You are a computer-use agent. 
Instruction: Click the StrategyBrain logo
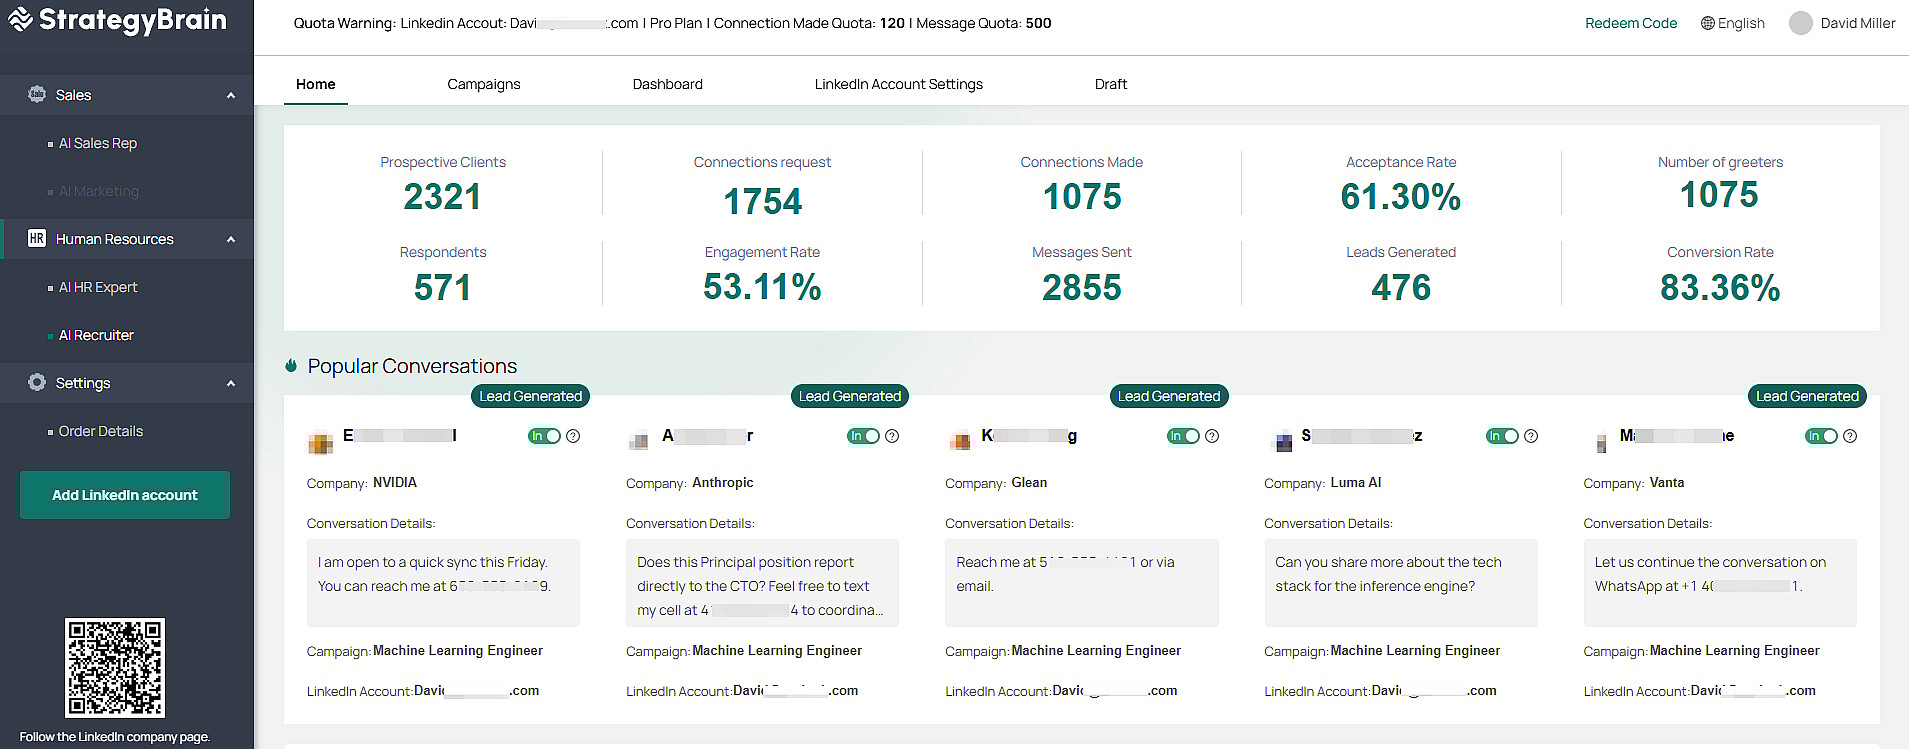(117, 20)
